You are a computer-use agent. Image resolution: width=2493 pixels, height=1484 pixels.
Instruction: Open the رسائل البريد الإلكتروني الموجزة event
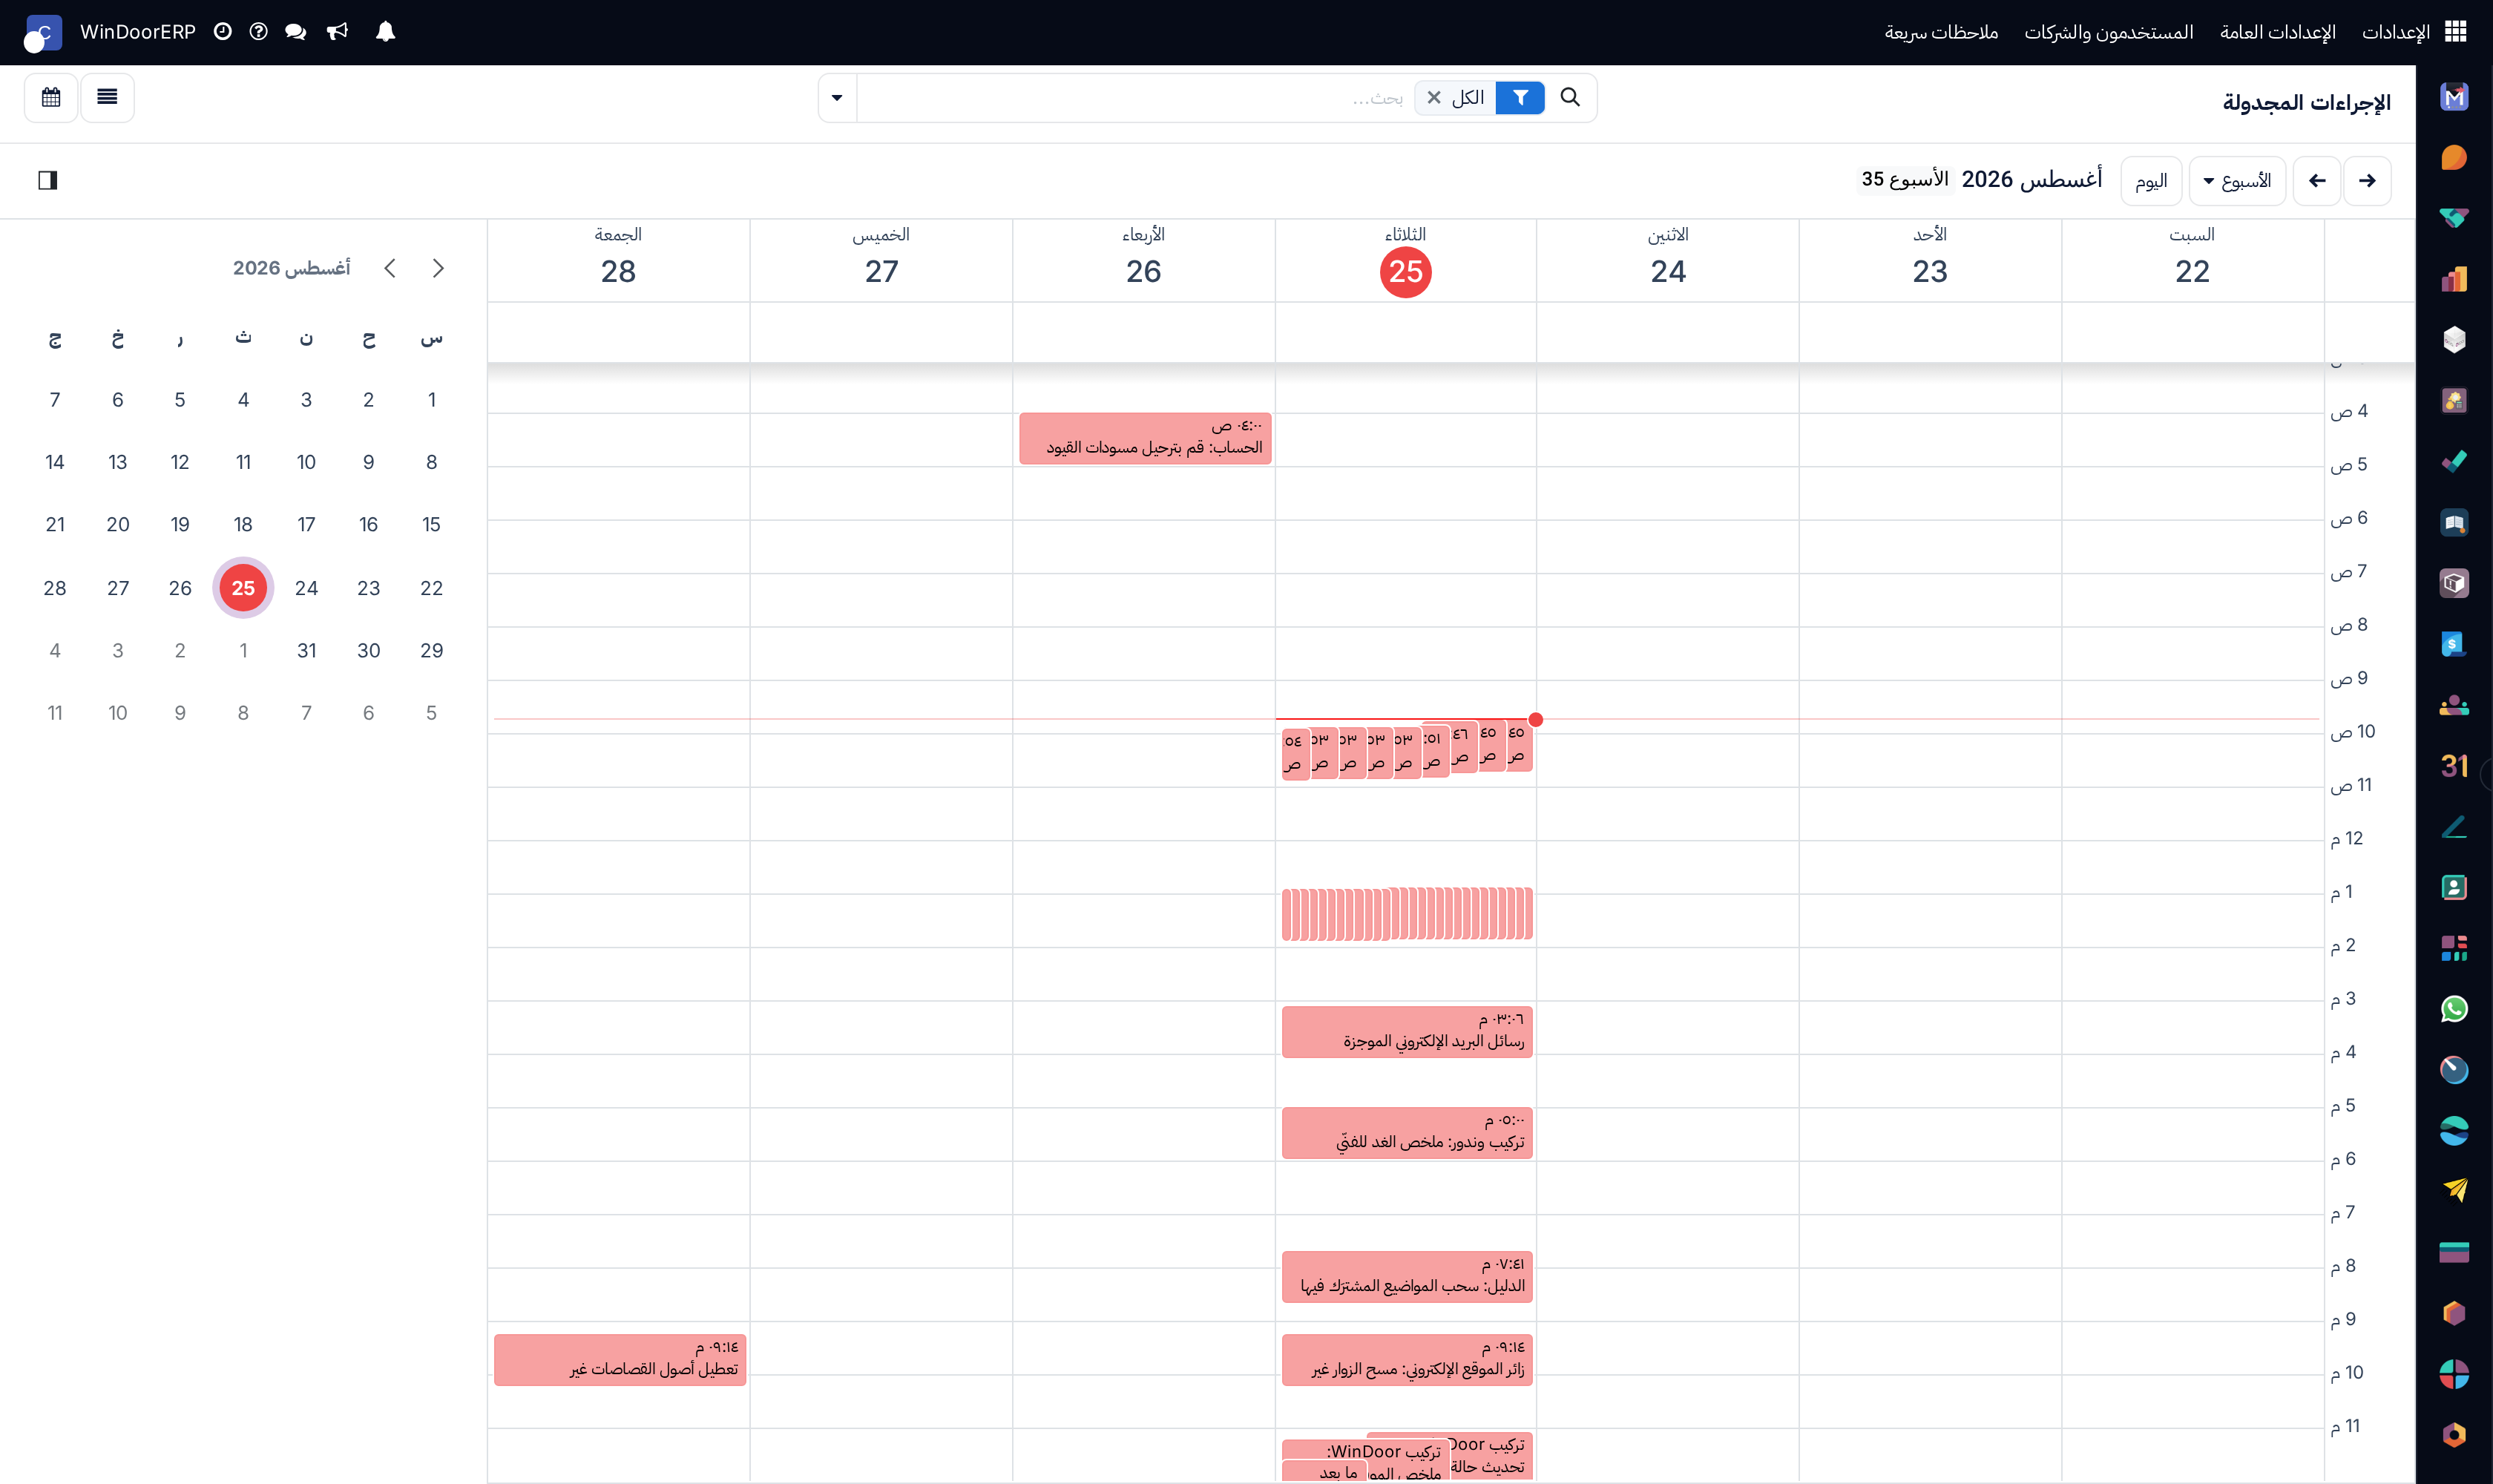[x=1407, y=1032]
